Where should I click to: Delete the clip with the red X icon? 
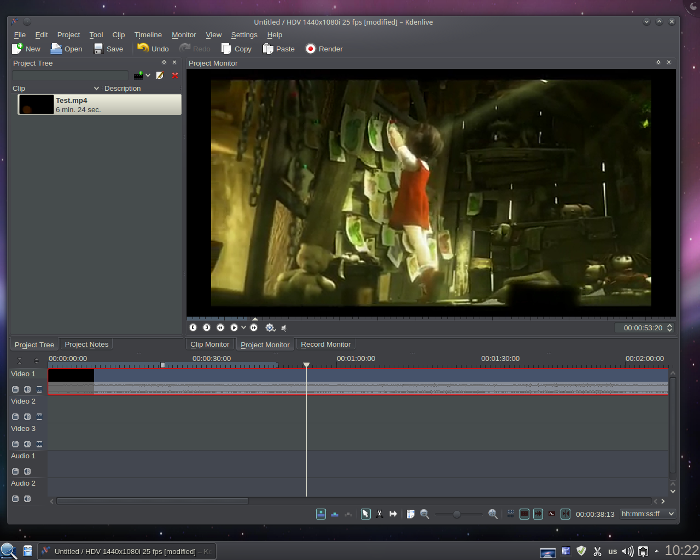tap(175, 75)
